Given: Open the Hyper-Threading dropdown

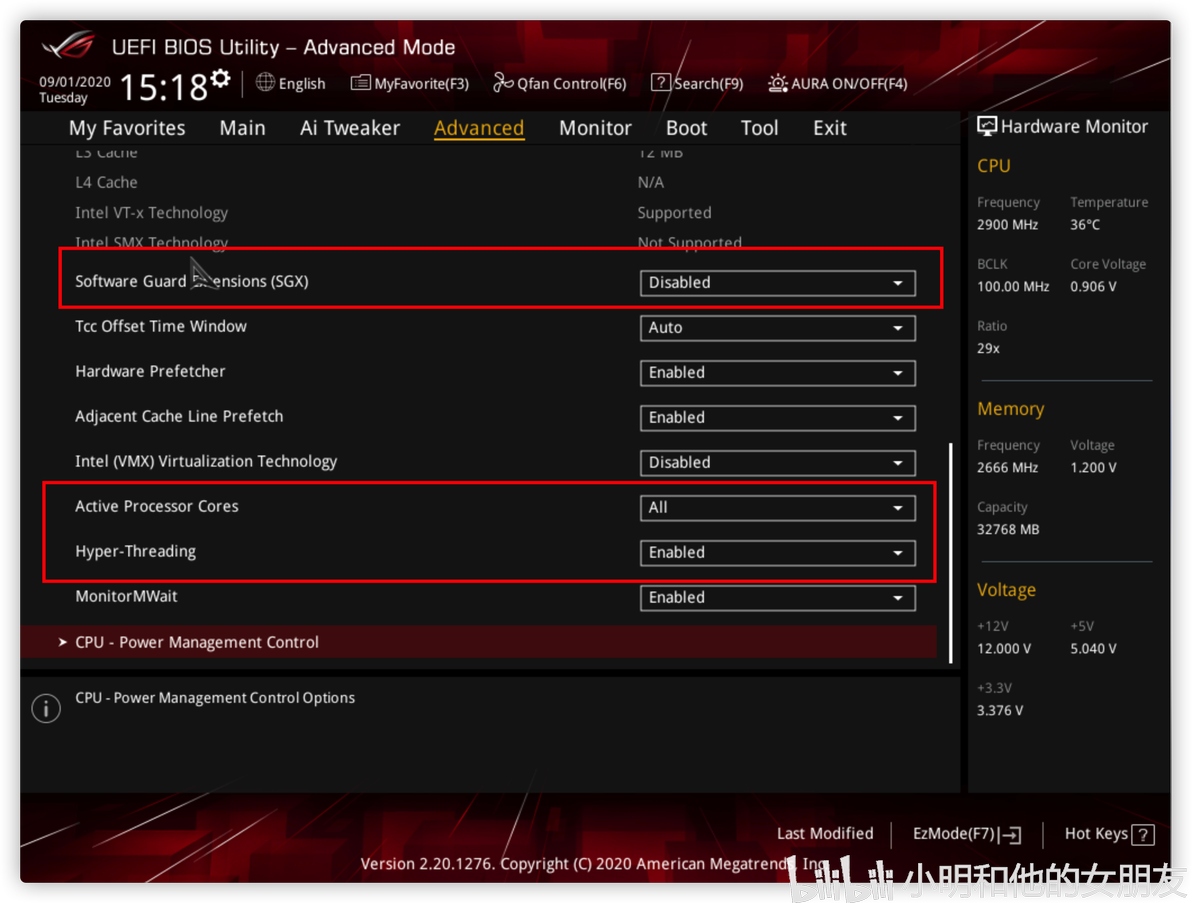Looking at the screenshot, I should pos(777,553).
